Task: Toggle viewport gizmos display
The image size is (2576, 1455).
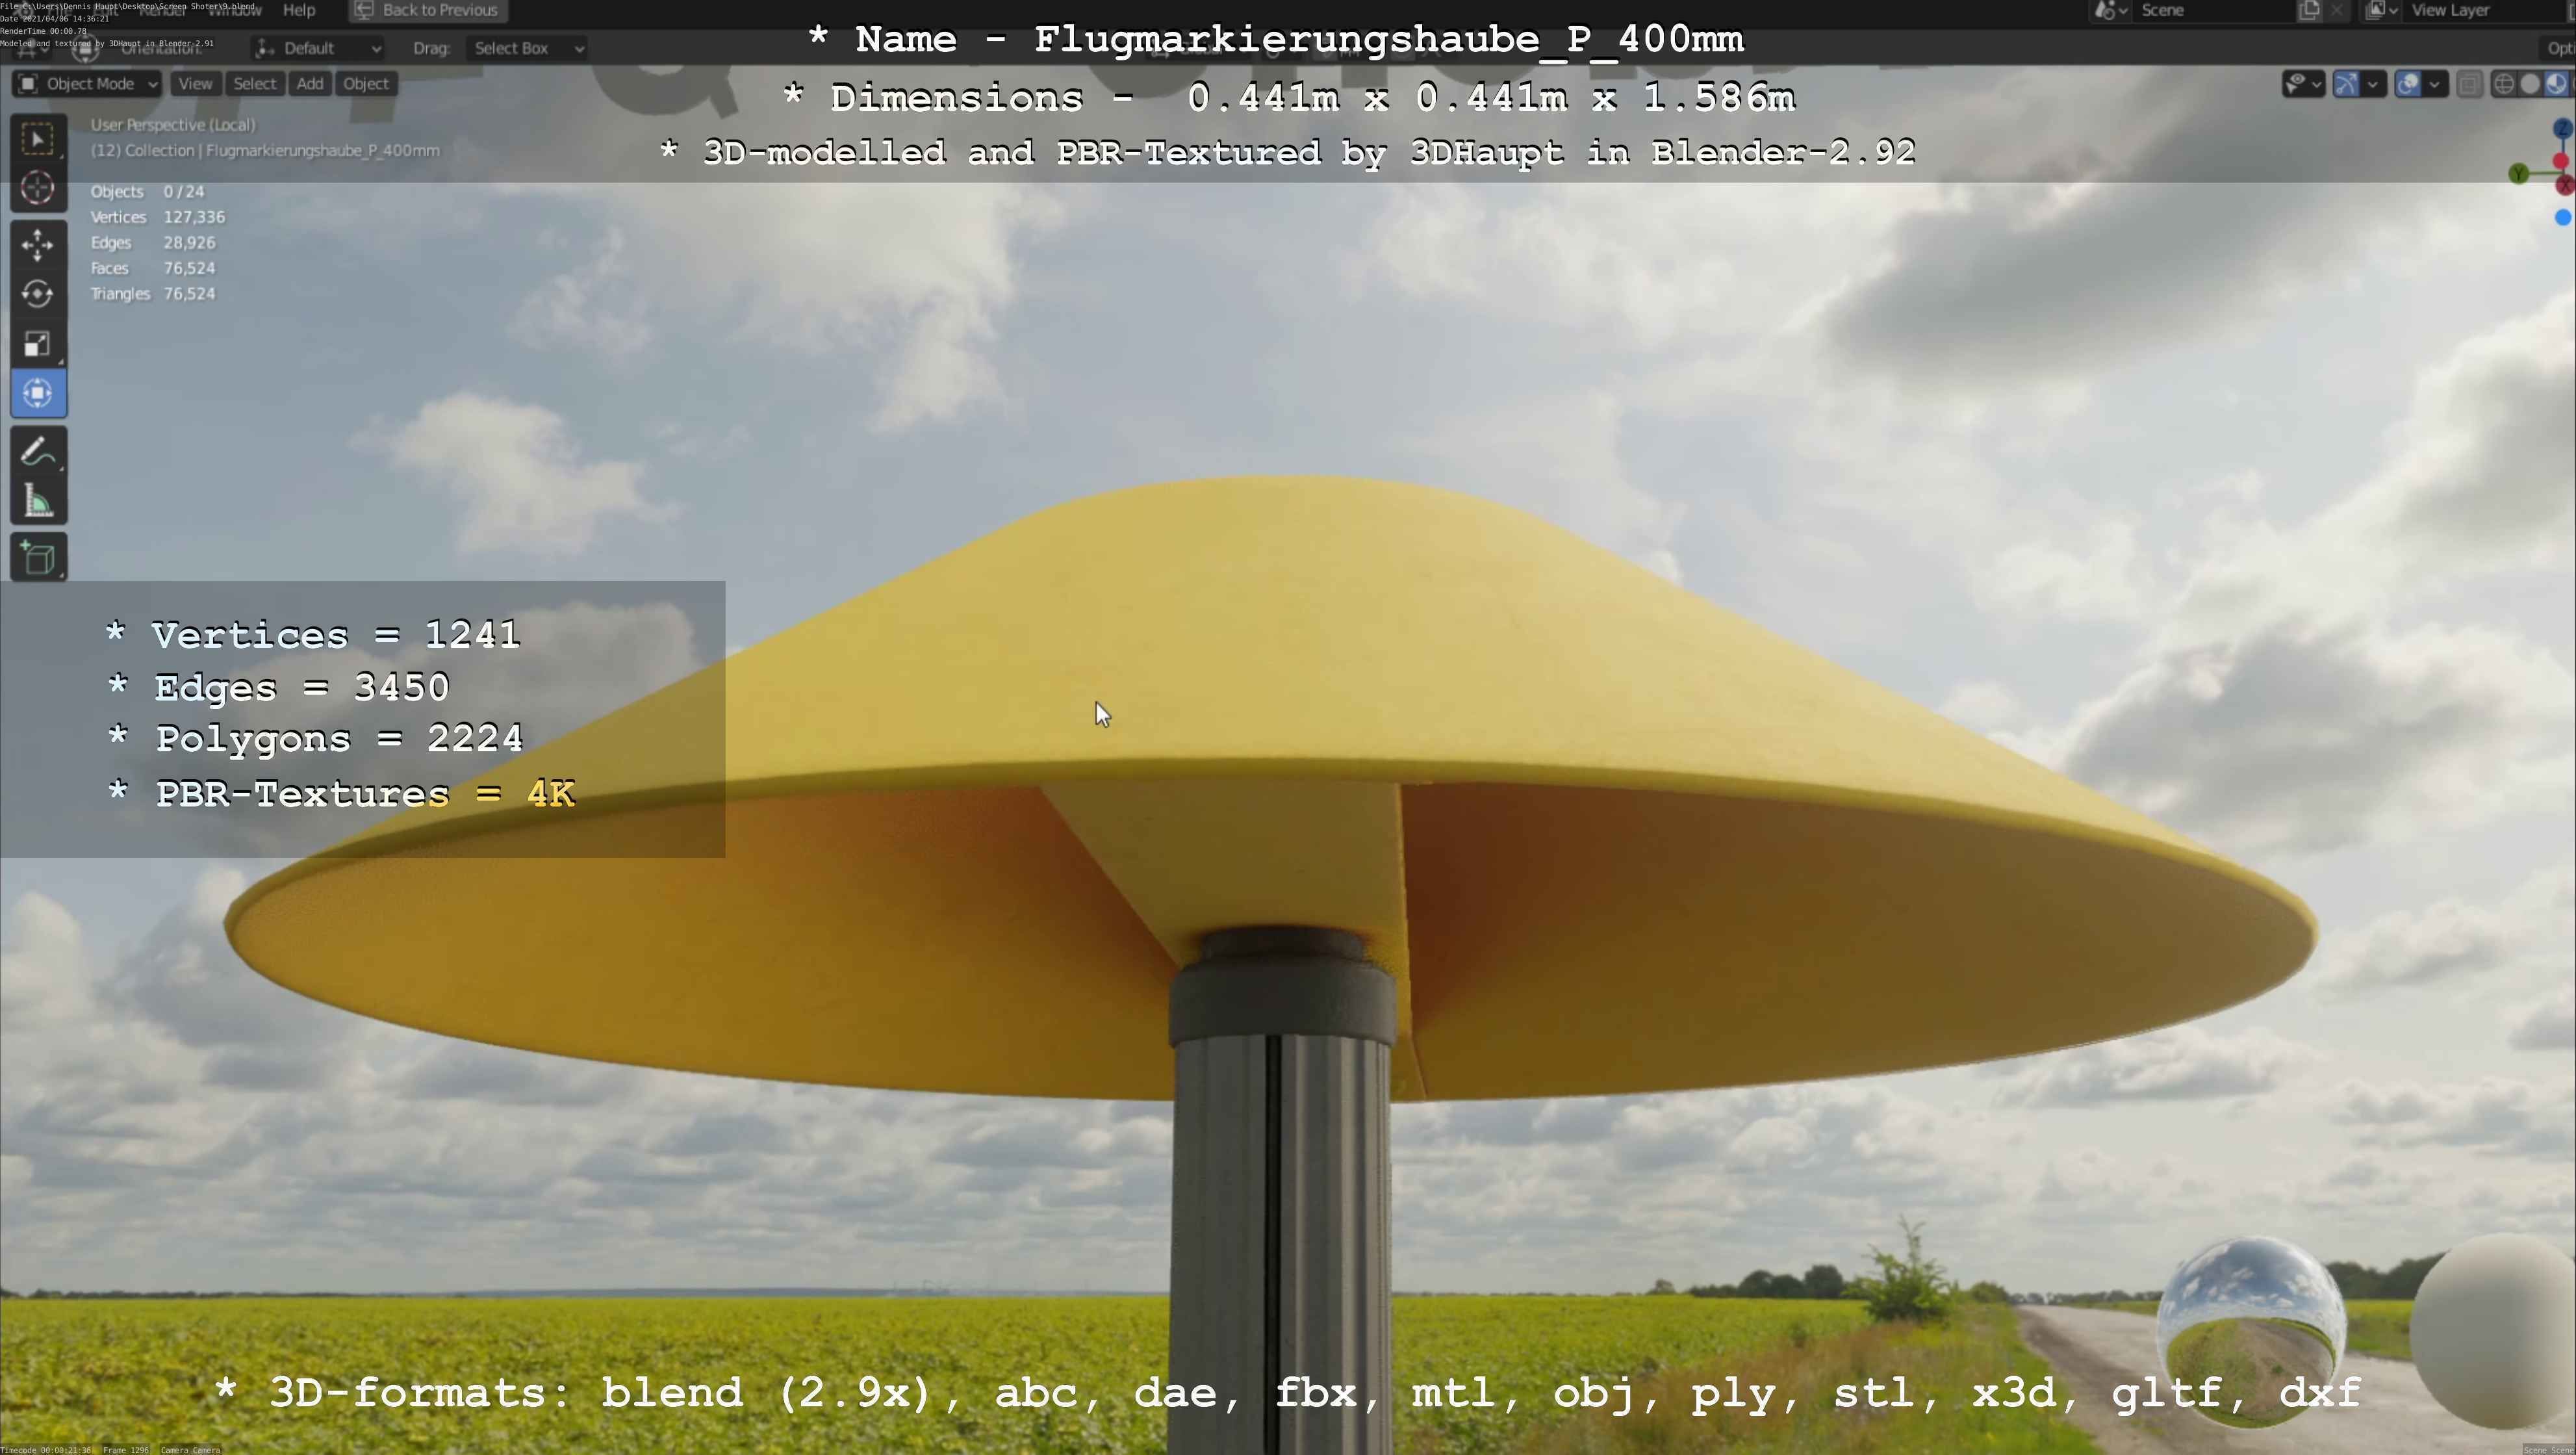Action: point(2346,84)
